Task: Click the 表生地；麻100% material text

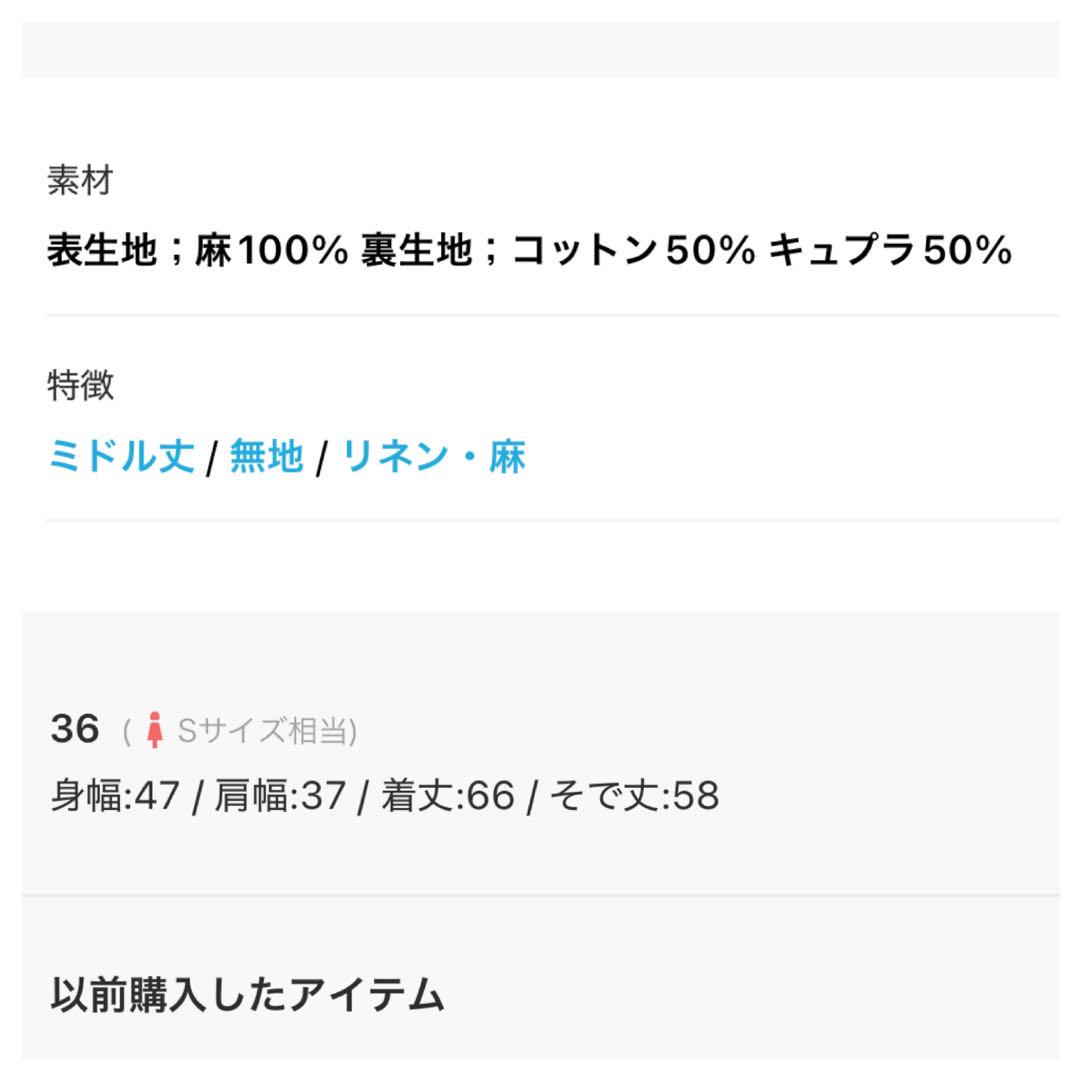Action: [x=198, y=249]
